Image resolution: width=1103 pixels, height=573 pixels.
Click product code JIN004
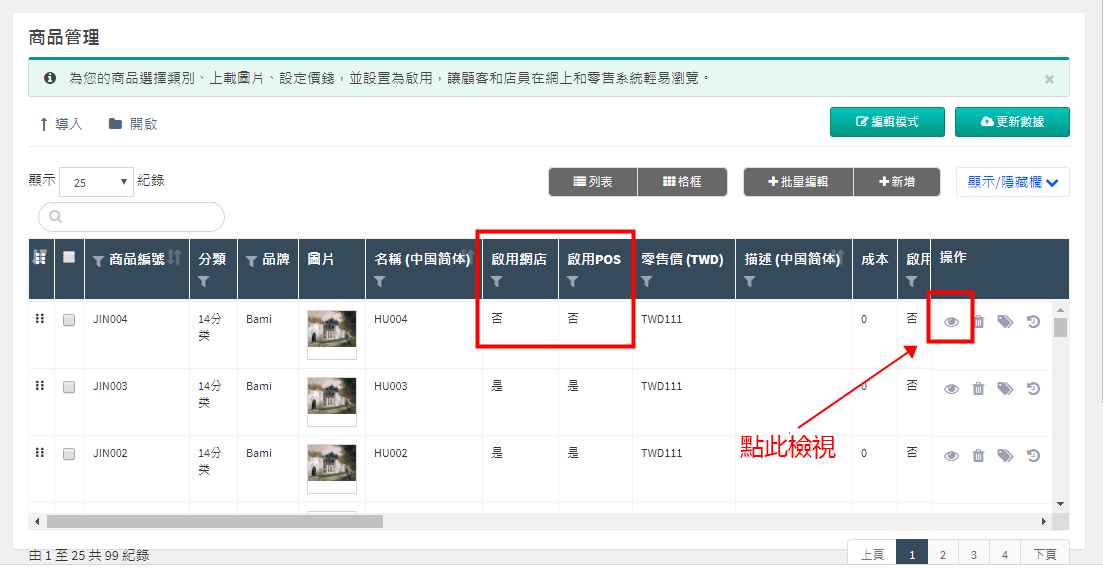coord(110,319)
